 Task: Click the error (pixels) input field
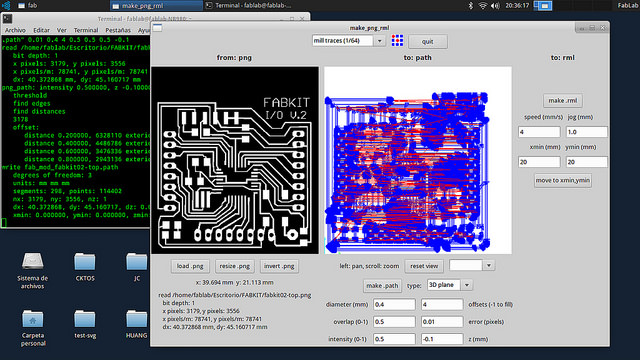click(x=442, y=322)
